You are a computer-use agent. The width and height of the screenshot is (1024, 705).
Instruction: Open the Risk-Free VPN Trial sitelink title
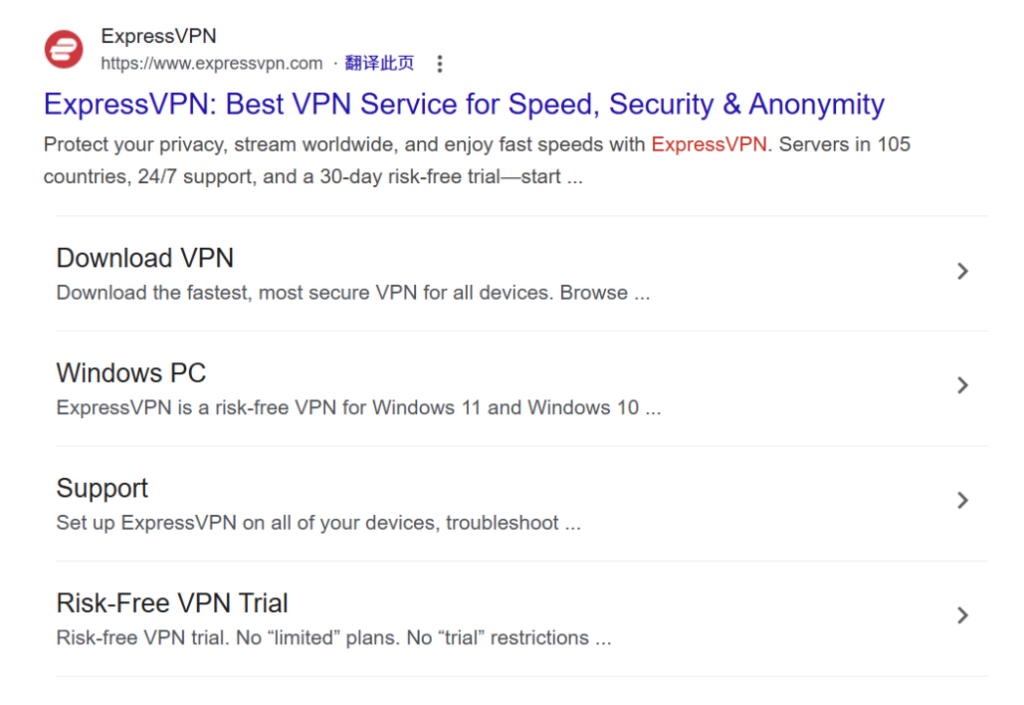click(172, 603)
